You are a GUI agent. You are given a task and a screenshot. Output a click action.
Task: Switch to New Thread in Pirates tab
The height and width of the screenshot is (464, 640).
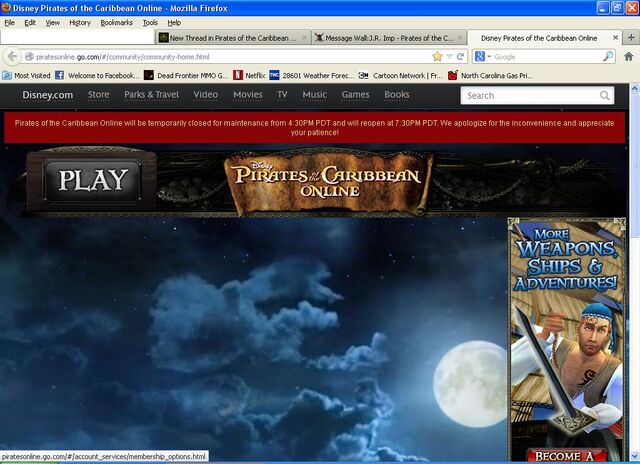[233, 38]
